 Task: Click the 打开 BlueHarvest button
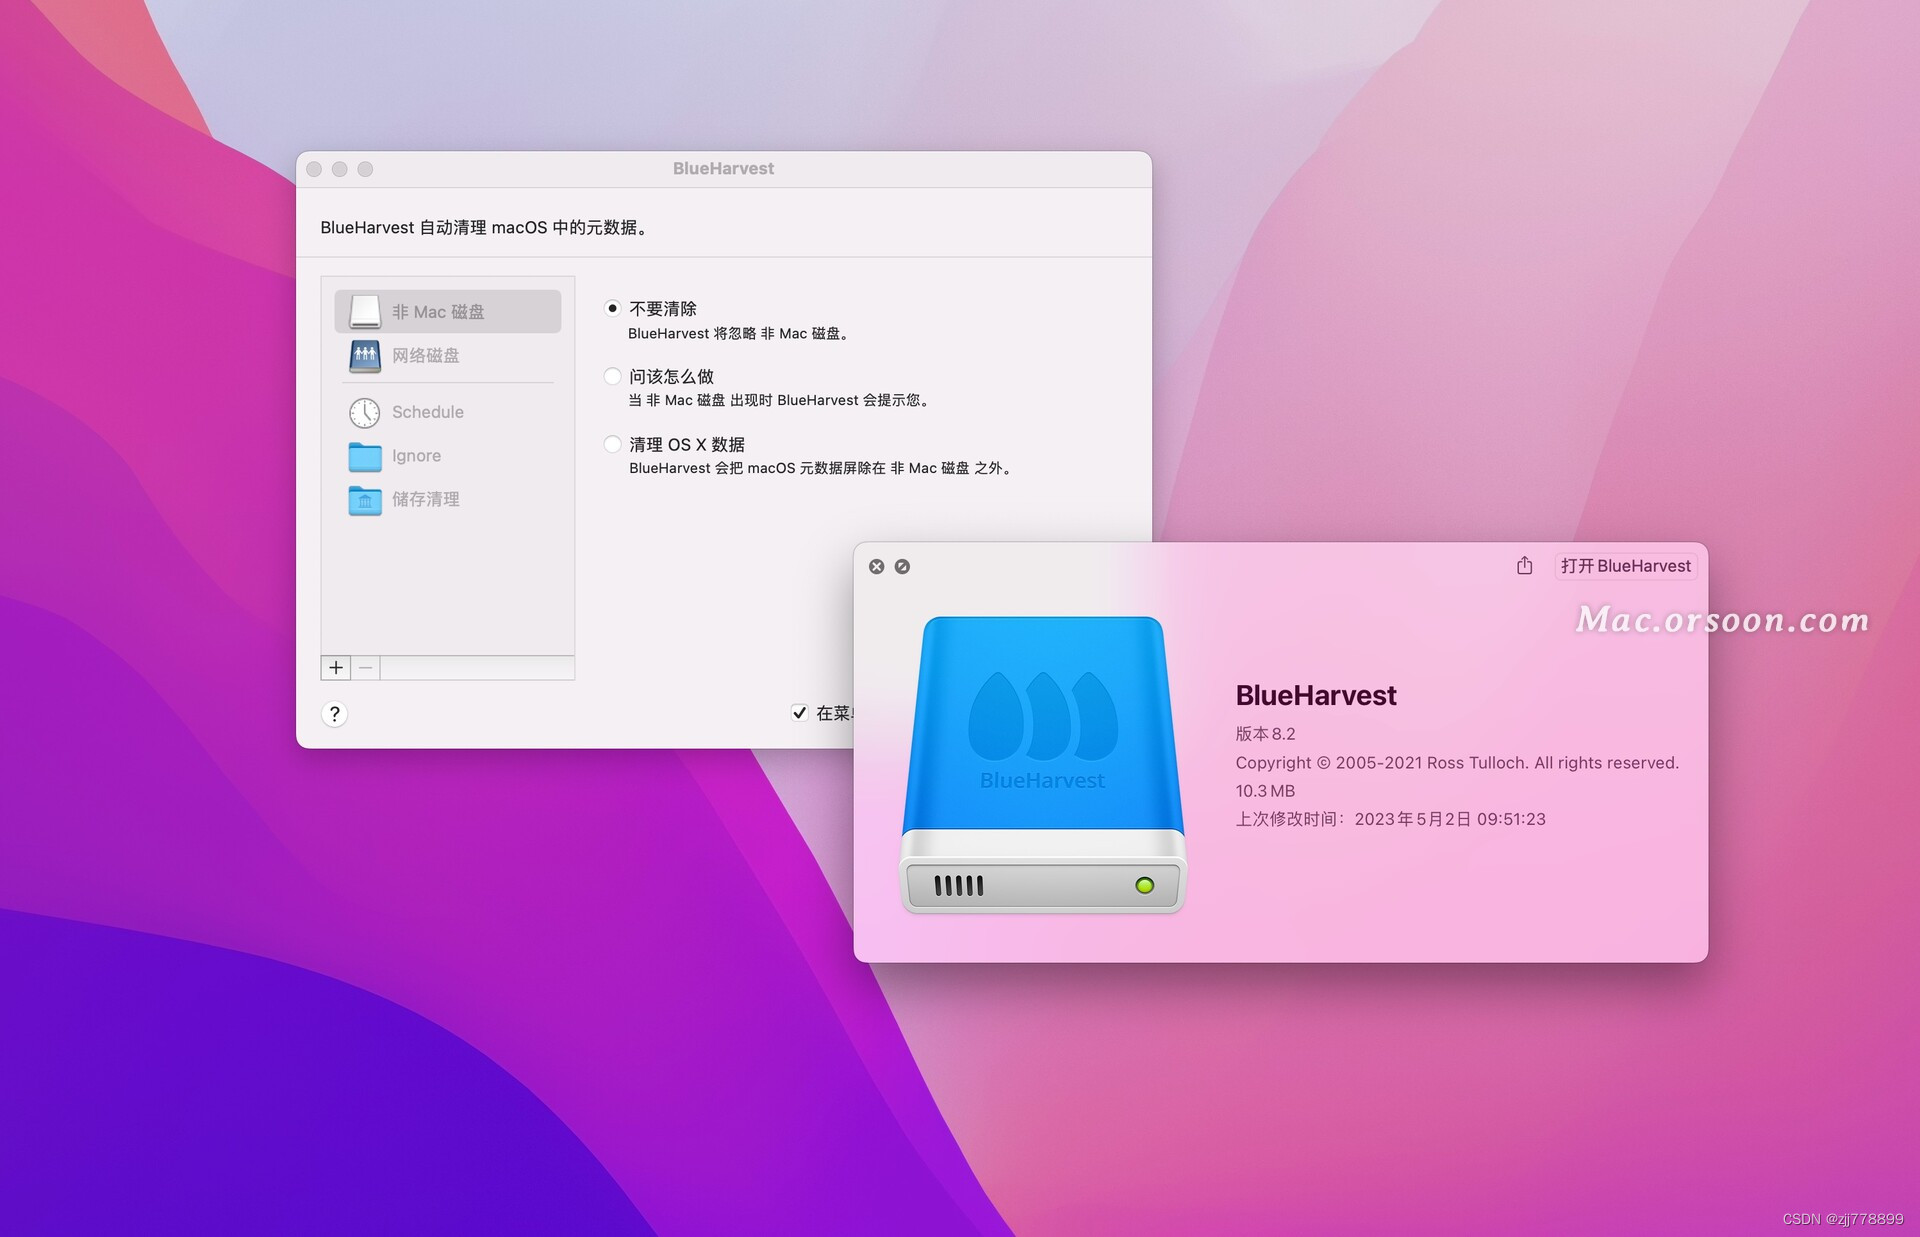coord(1624,565)
